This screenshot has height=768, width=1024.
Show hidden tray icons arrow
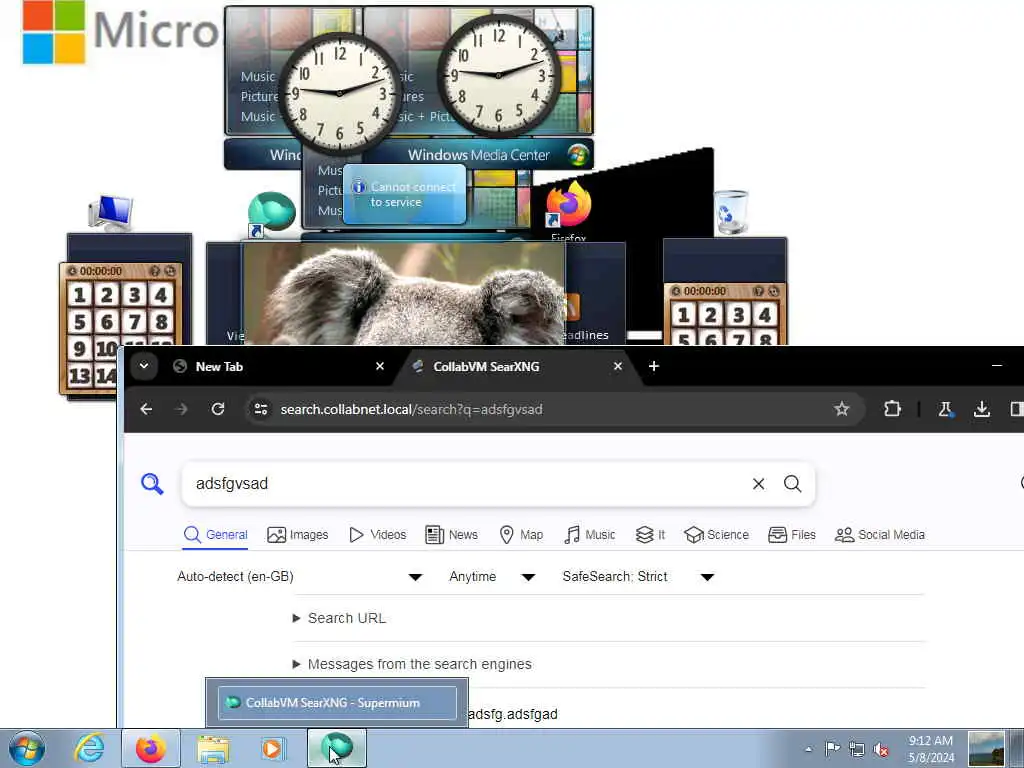(x=808, y=749)
